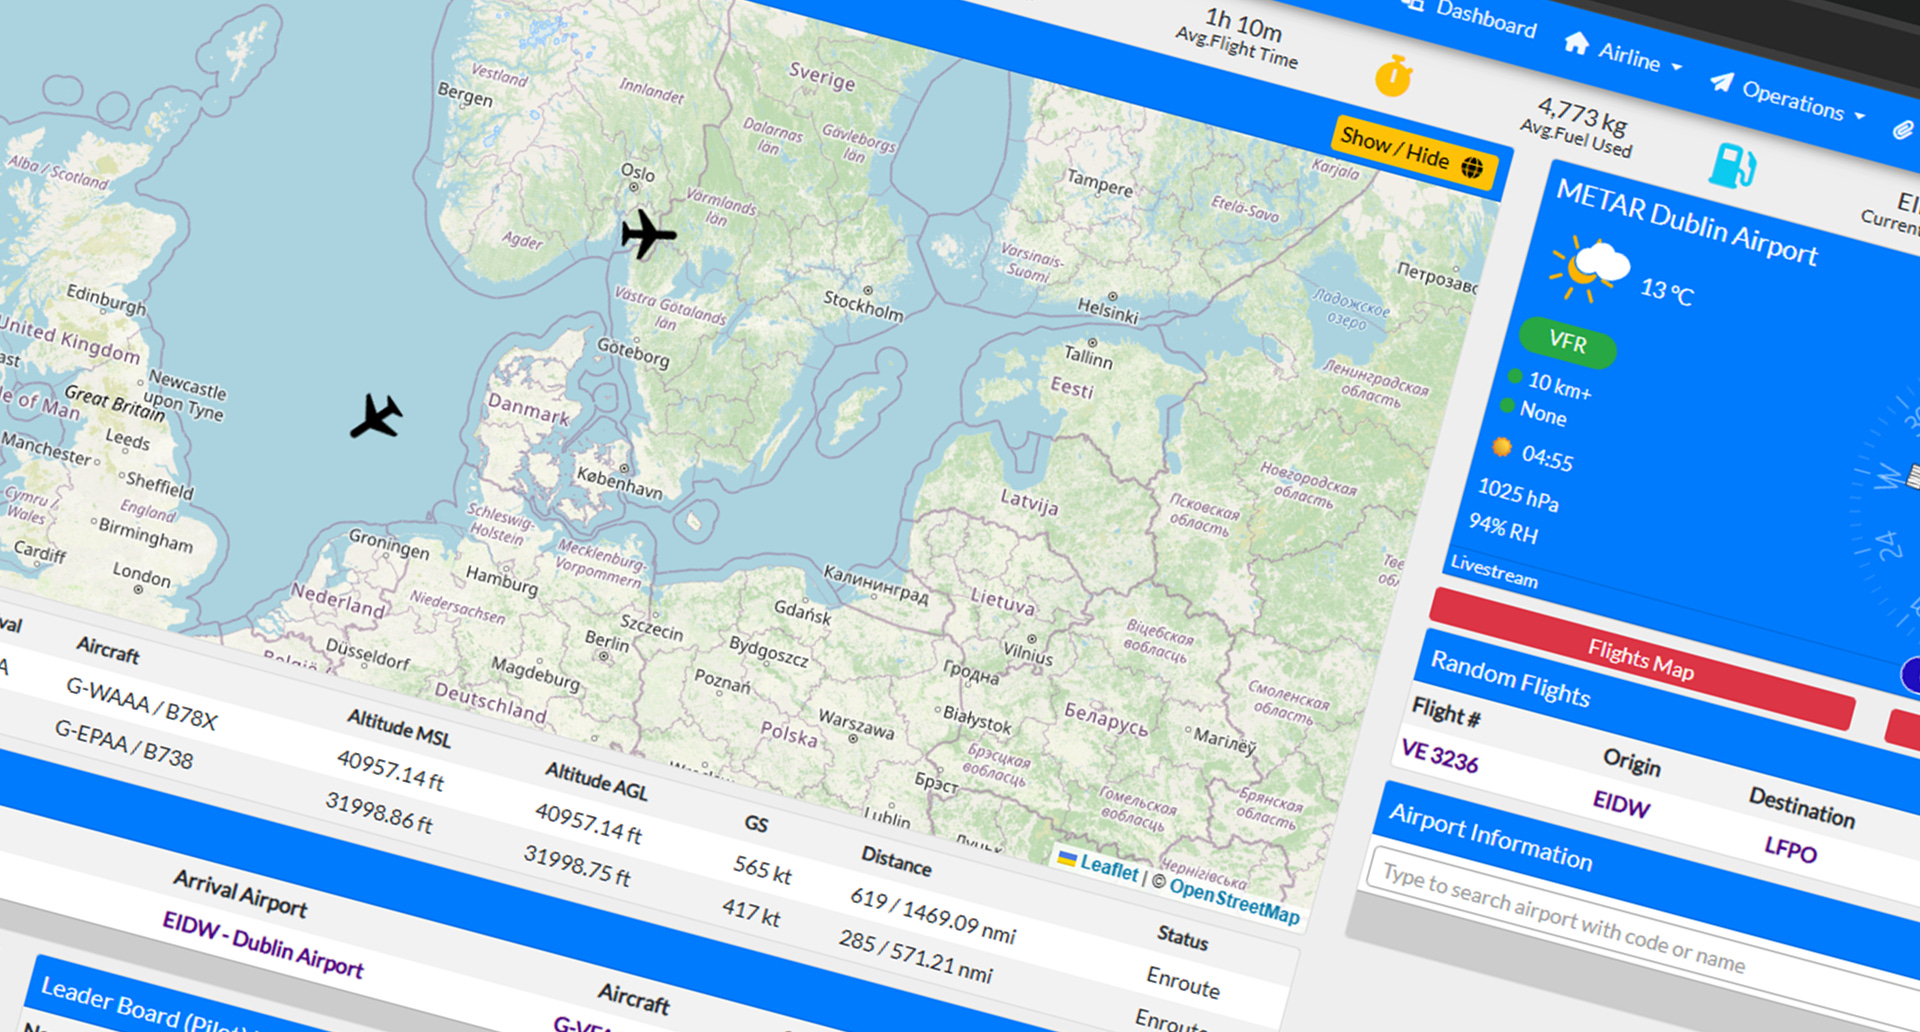Open the red Flights Map button
Viewport: 1920px width, 1032px height.
point(1641,659)
